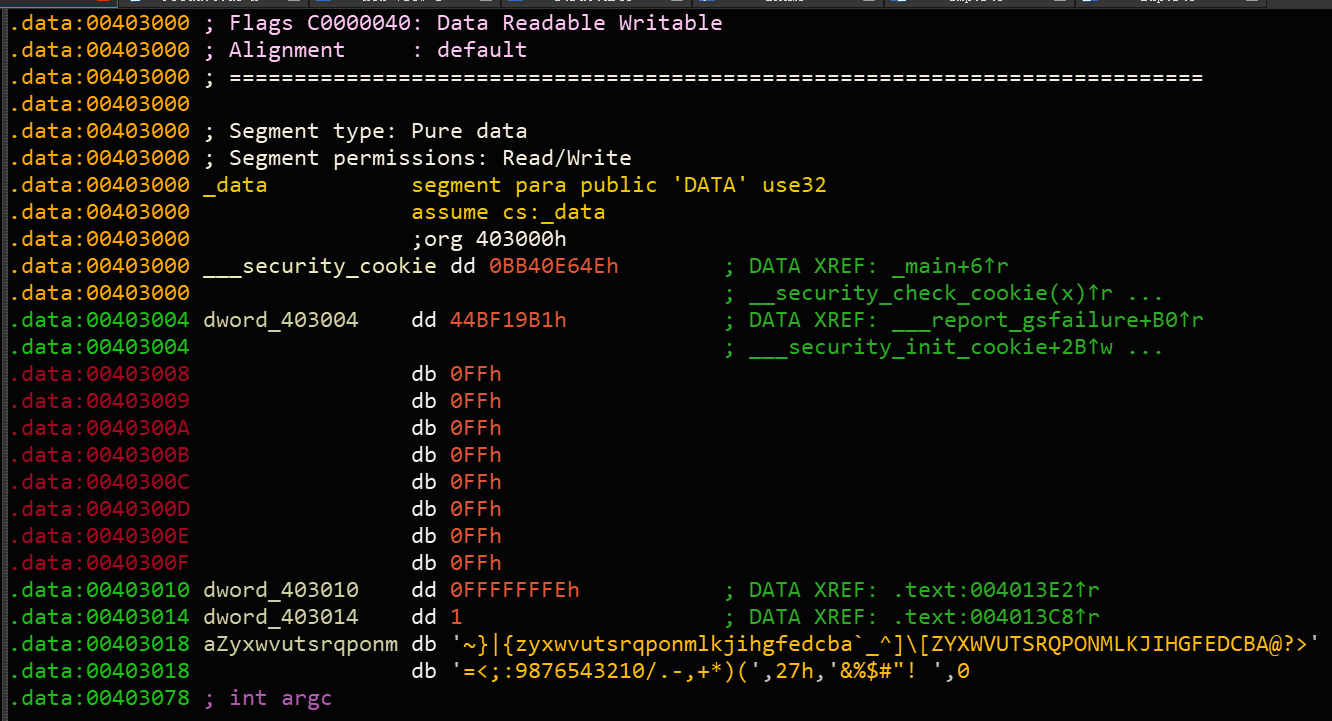
Task: Click the segment para public 'DATA' use32 text
Action: click(x=619, y=185)
